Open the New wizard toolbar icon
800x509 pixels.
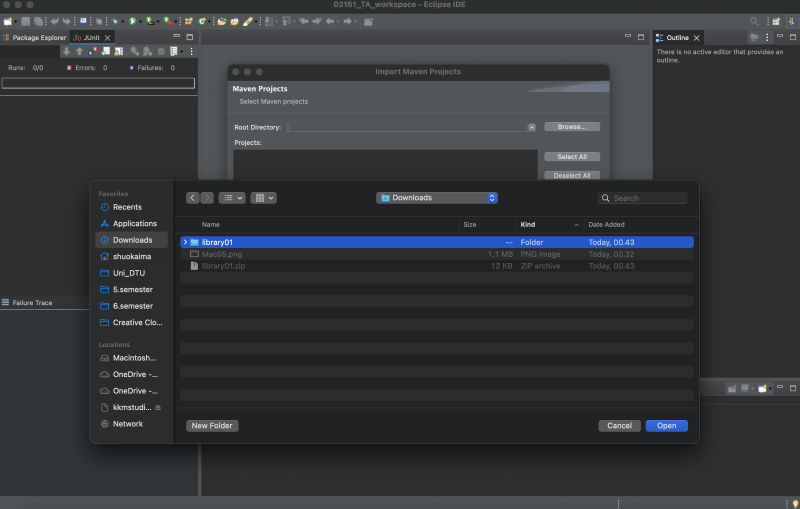coord(7,21)
